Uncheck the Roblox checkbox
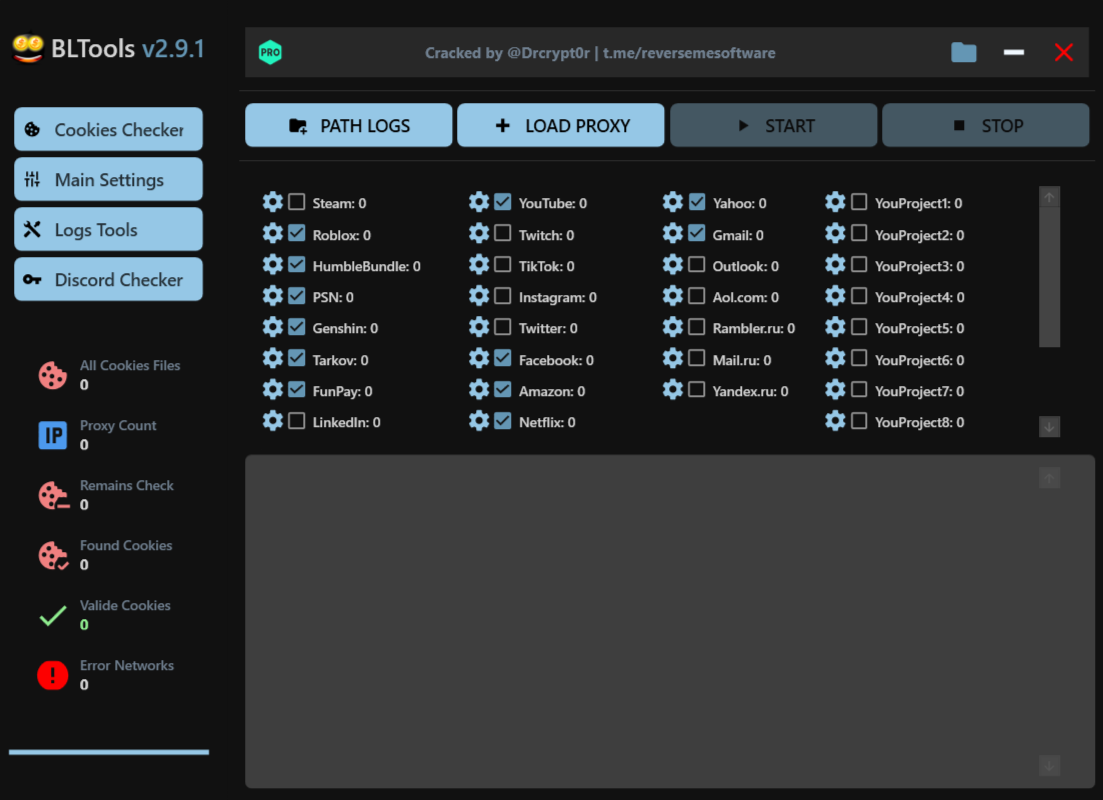Image resolution: width=1103 pixels, height=800 pixels. 297,234
